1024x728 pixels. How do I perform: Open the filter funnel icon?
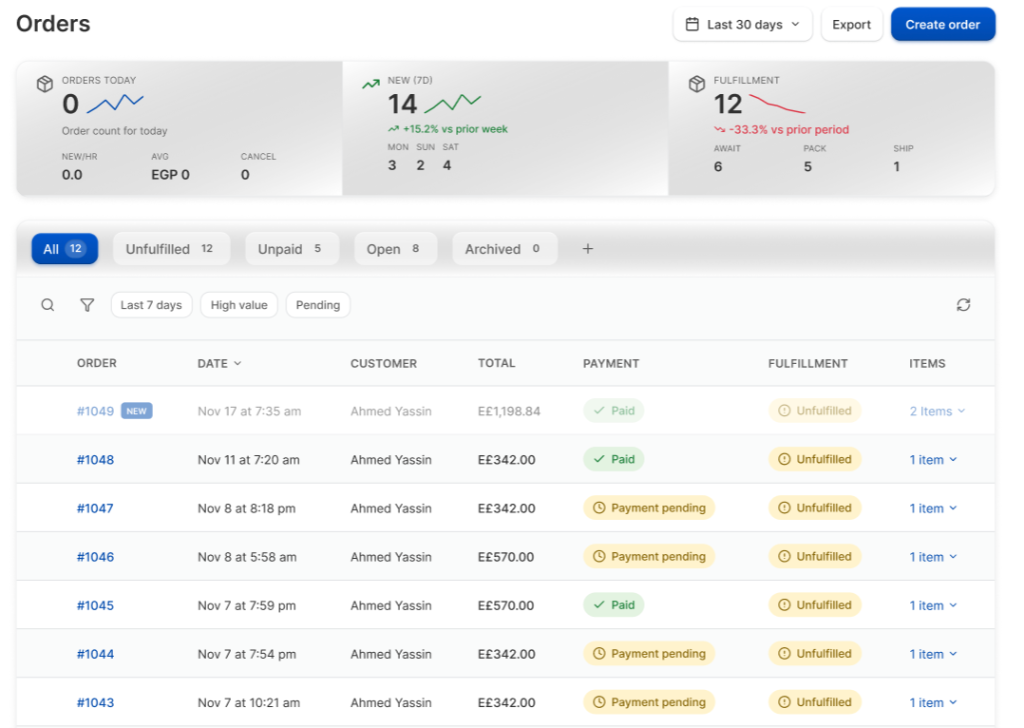(x=87, y=304)
